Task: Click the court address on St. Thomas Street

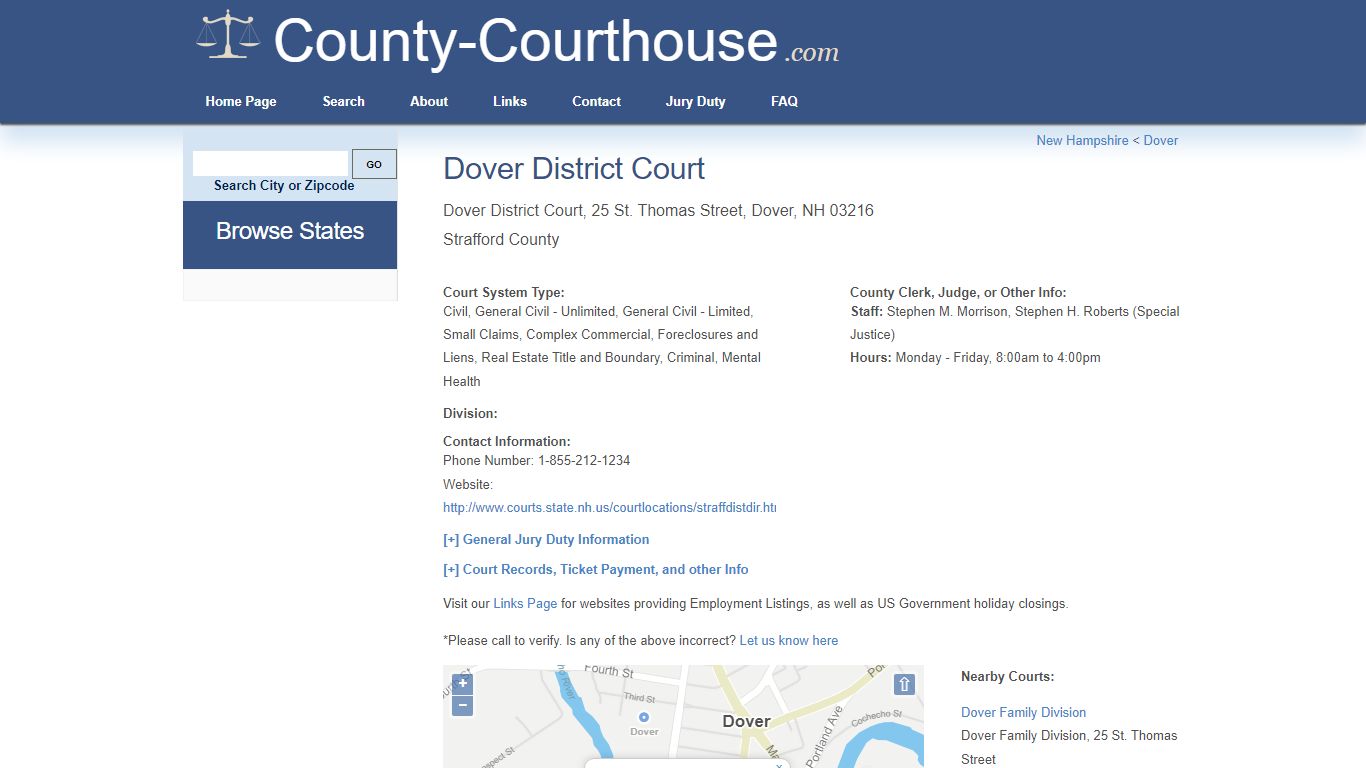Action: pyautogui.click(x=658, y=211)
